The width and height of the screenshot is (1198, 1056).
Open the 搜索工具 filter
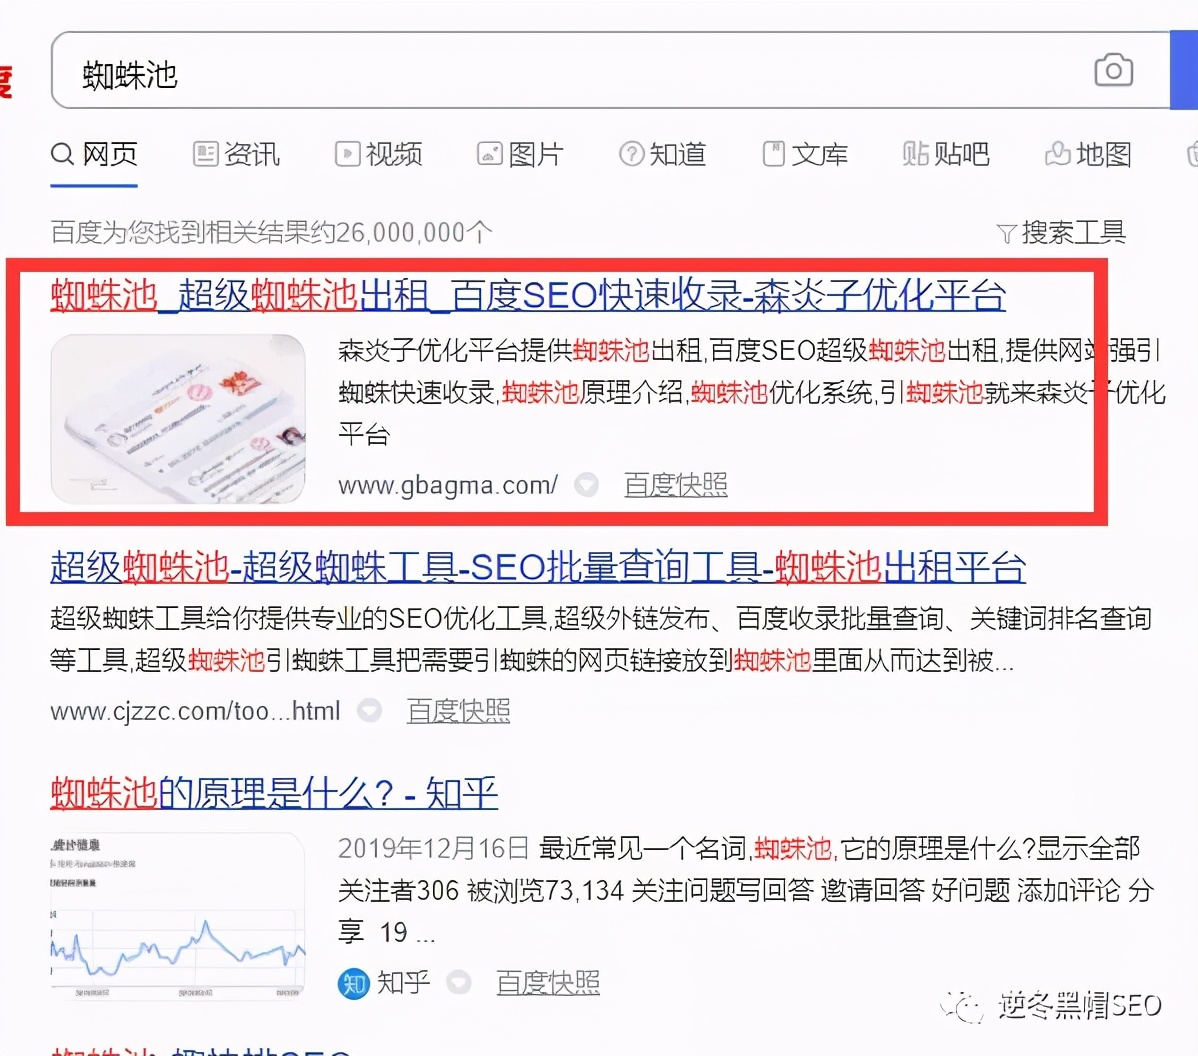1062,232
